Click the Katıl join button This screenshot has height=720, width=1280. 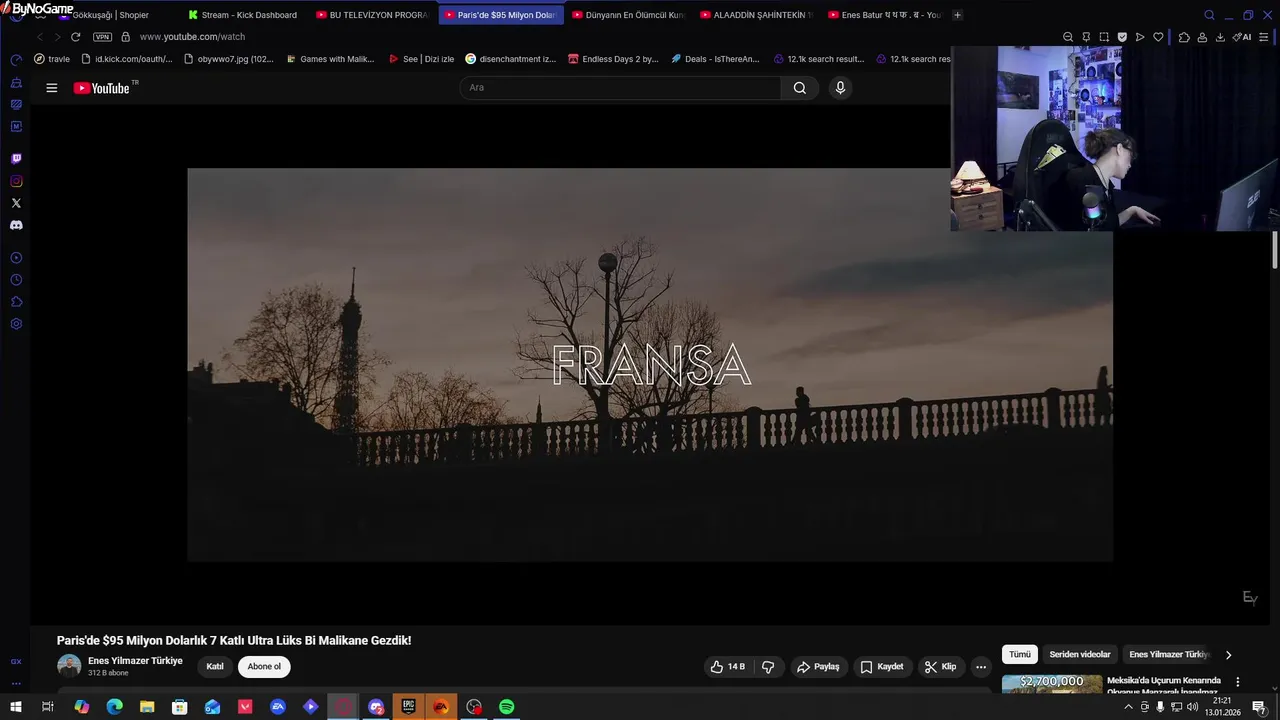tap(215, 667)
